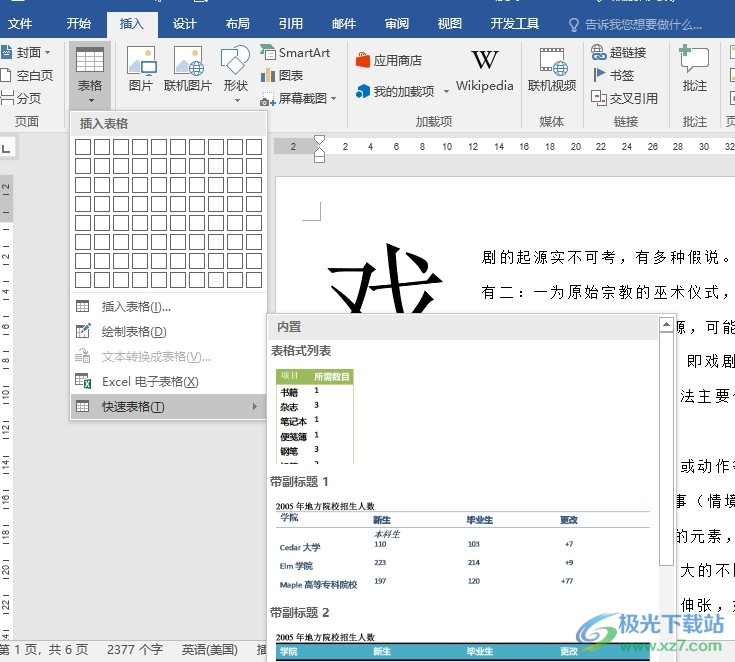Insert 联机视频 online video
This screenshot has height=662, width=735.
click(552, 69)
